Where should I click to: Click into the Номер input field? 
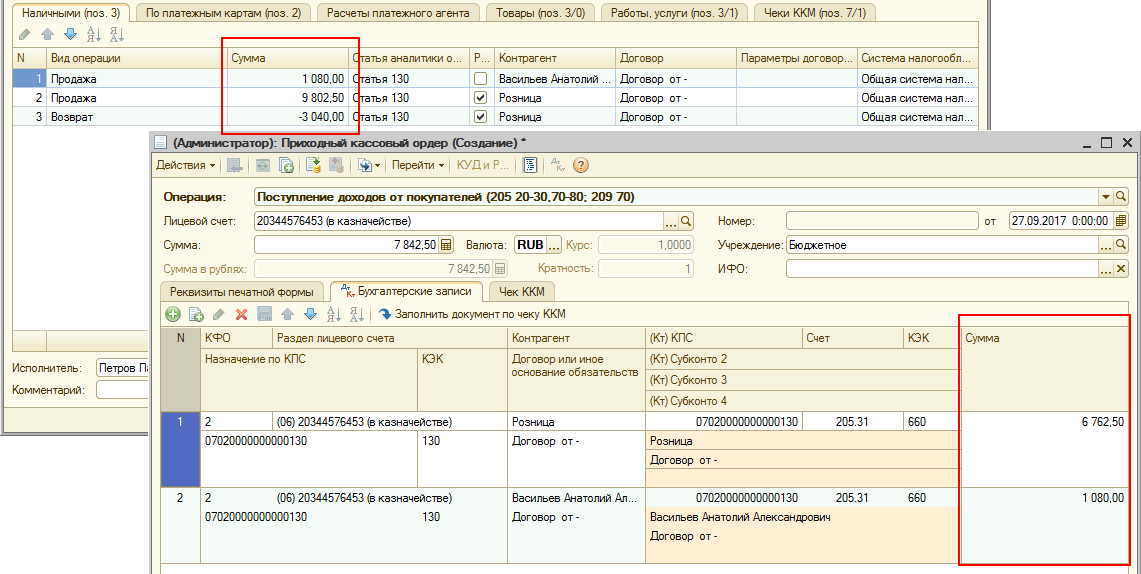[x=880, y=221]
